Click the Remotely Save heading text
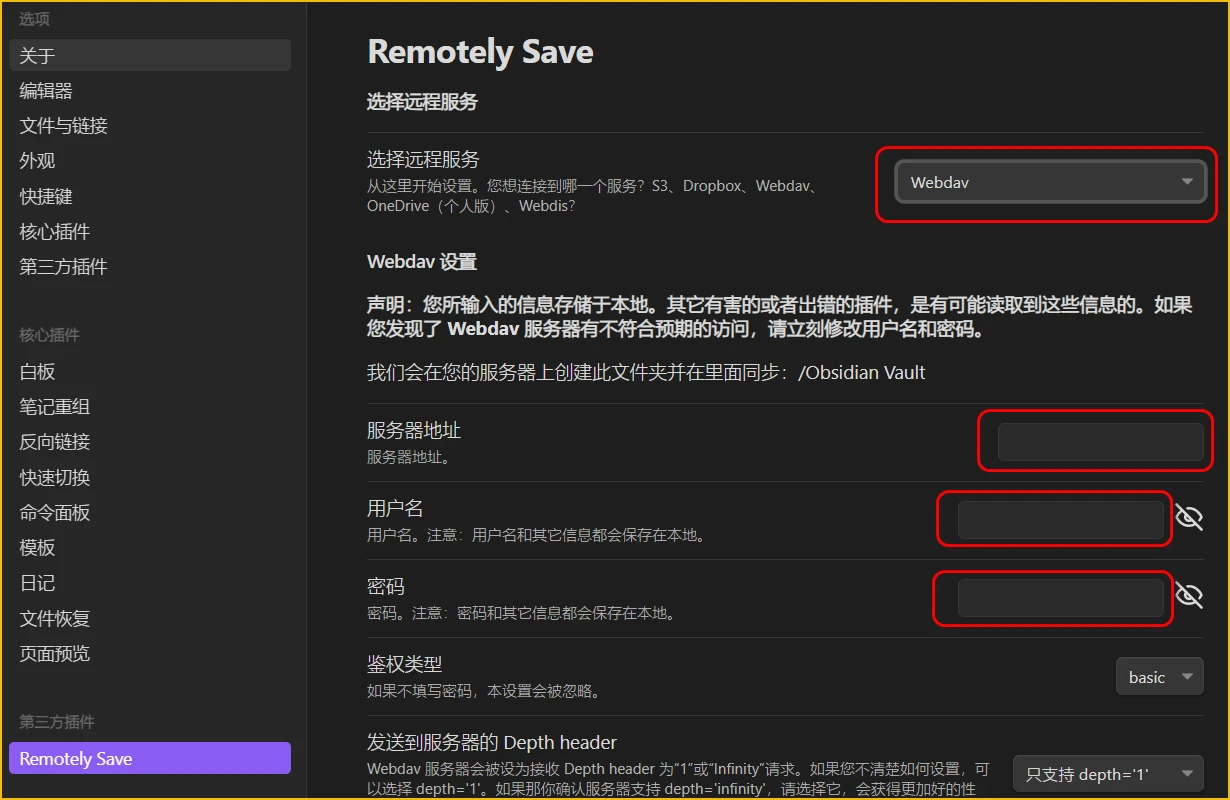 coord(481,52)
